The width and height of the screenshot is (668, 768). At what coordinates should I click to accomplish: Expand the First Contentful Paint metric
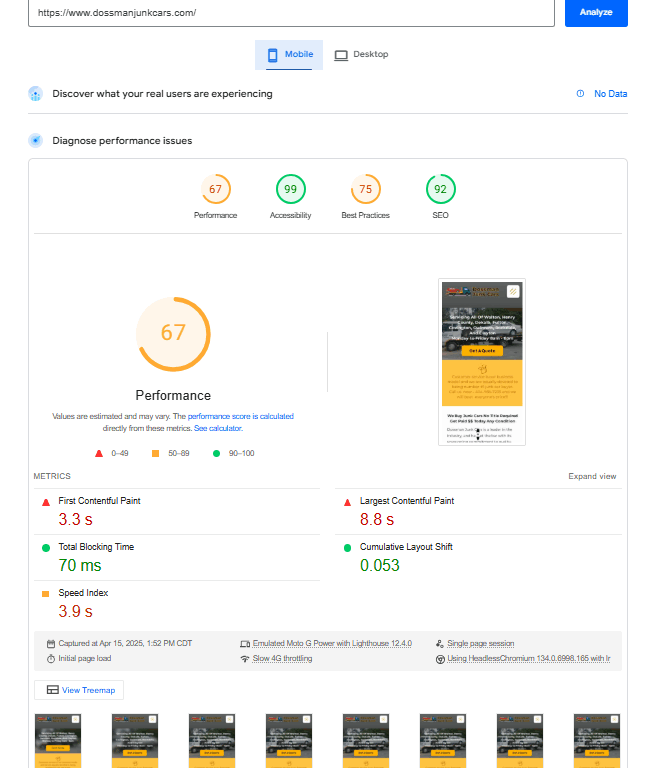coord(100,501)
